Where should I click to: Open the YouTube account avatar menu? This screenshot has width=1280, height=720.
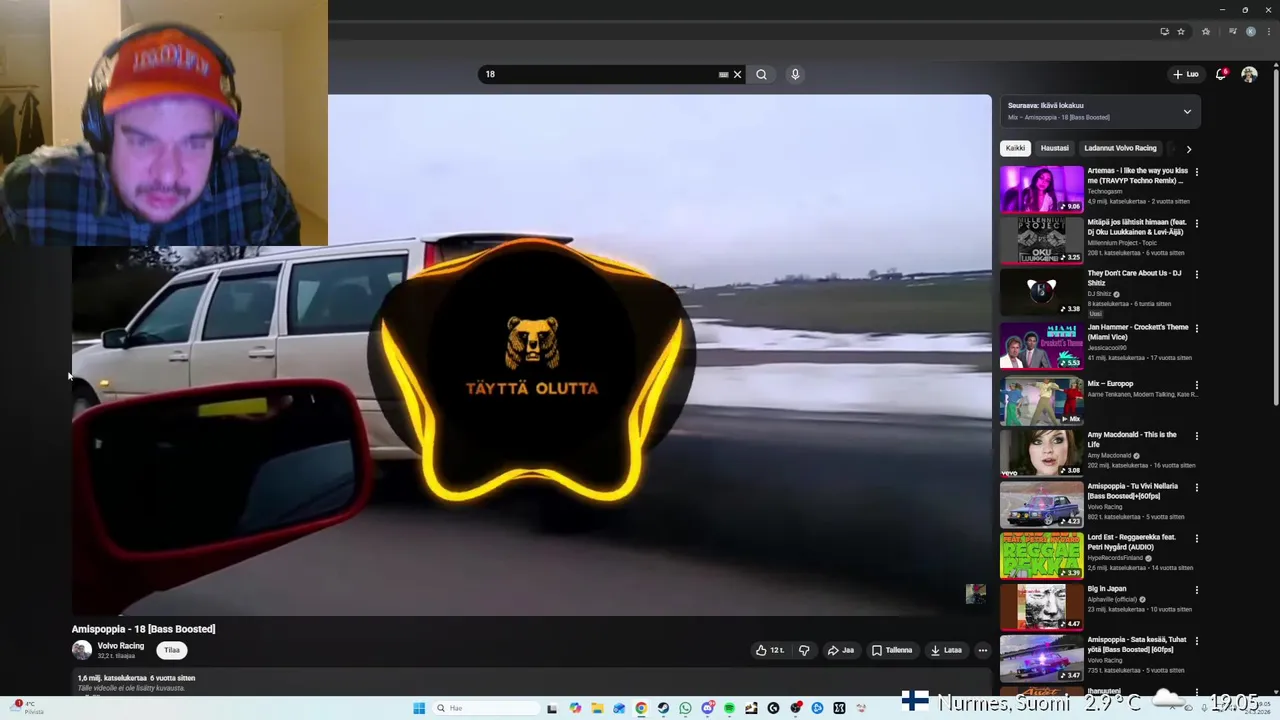1249,74
